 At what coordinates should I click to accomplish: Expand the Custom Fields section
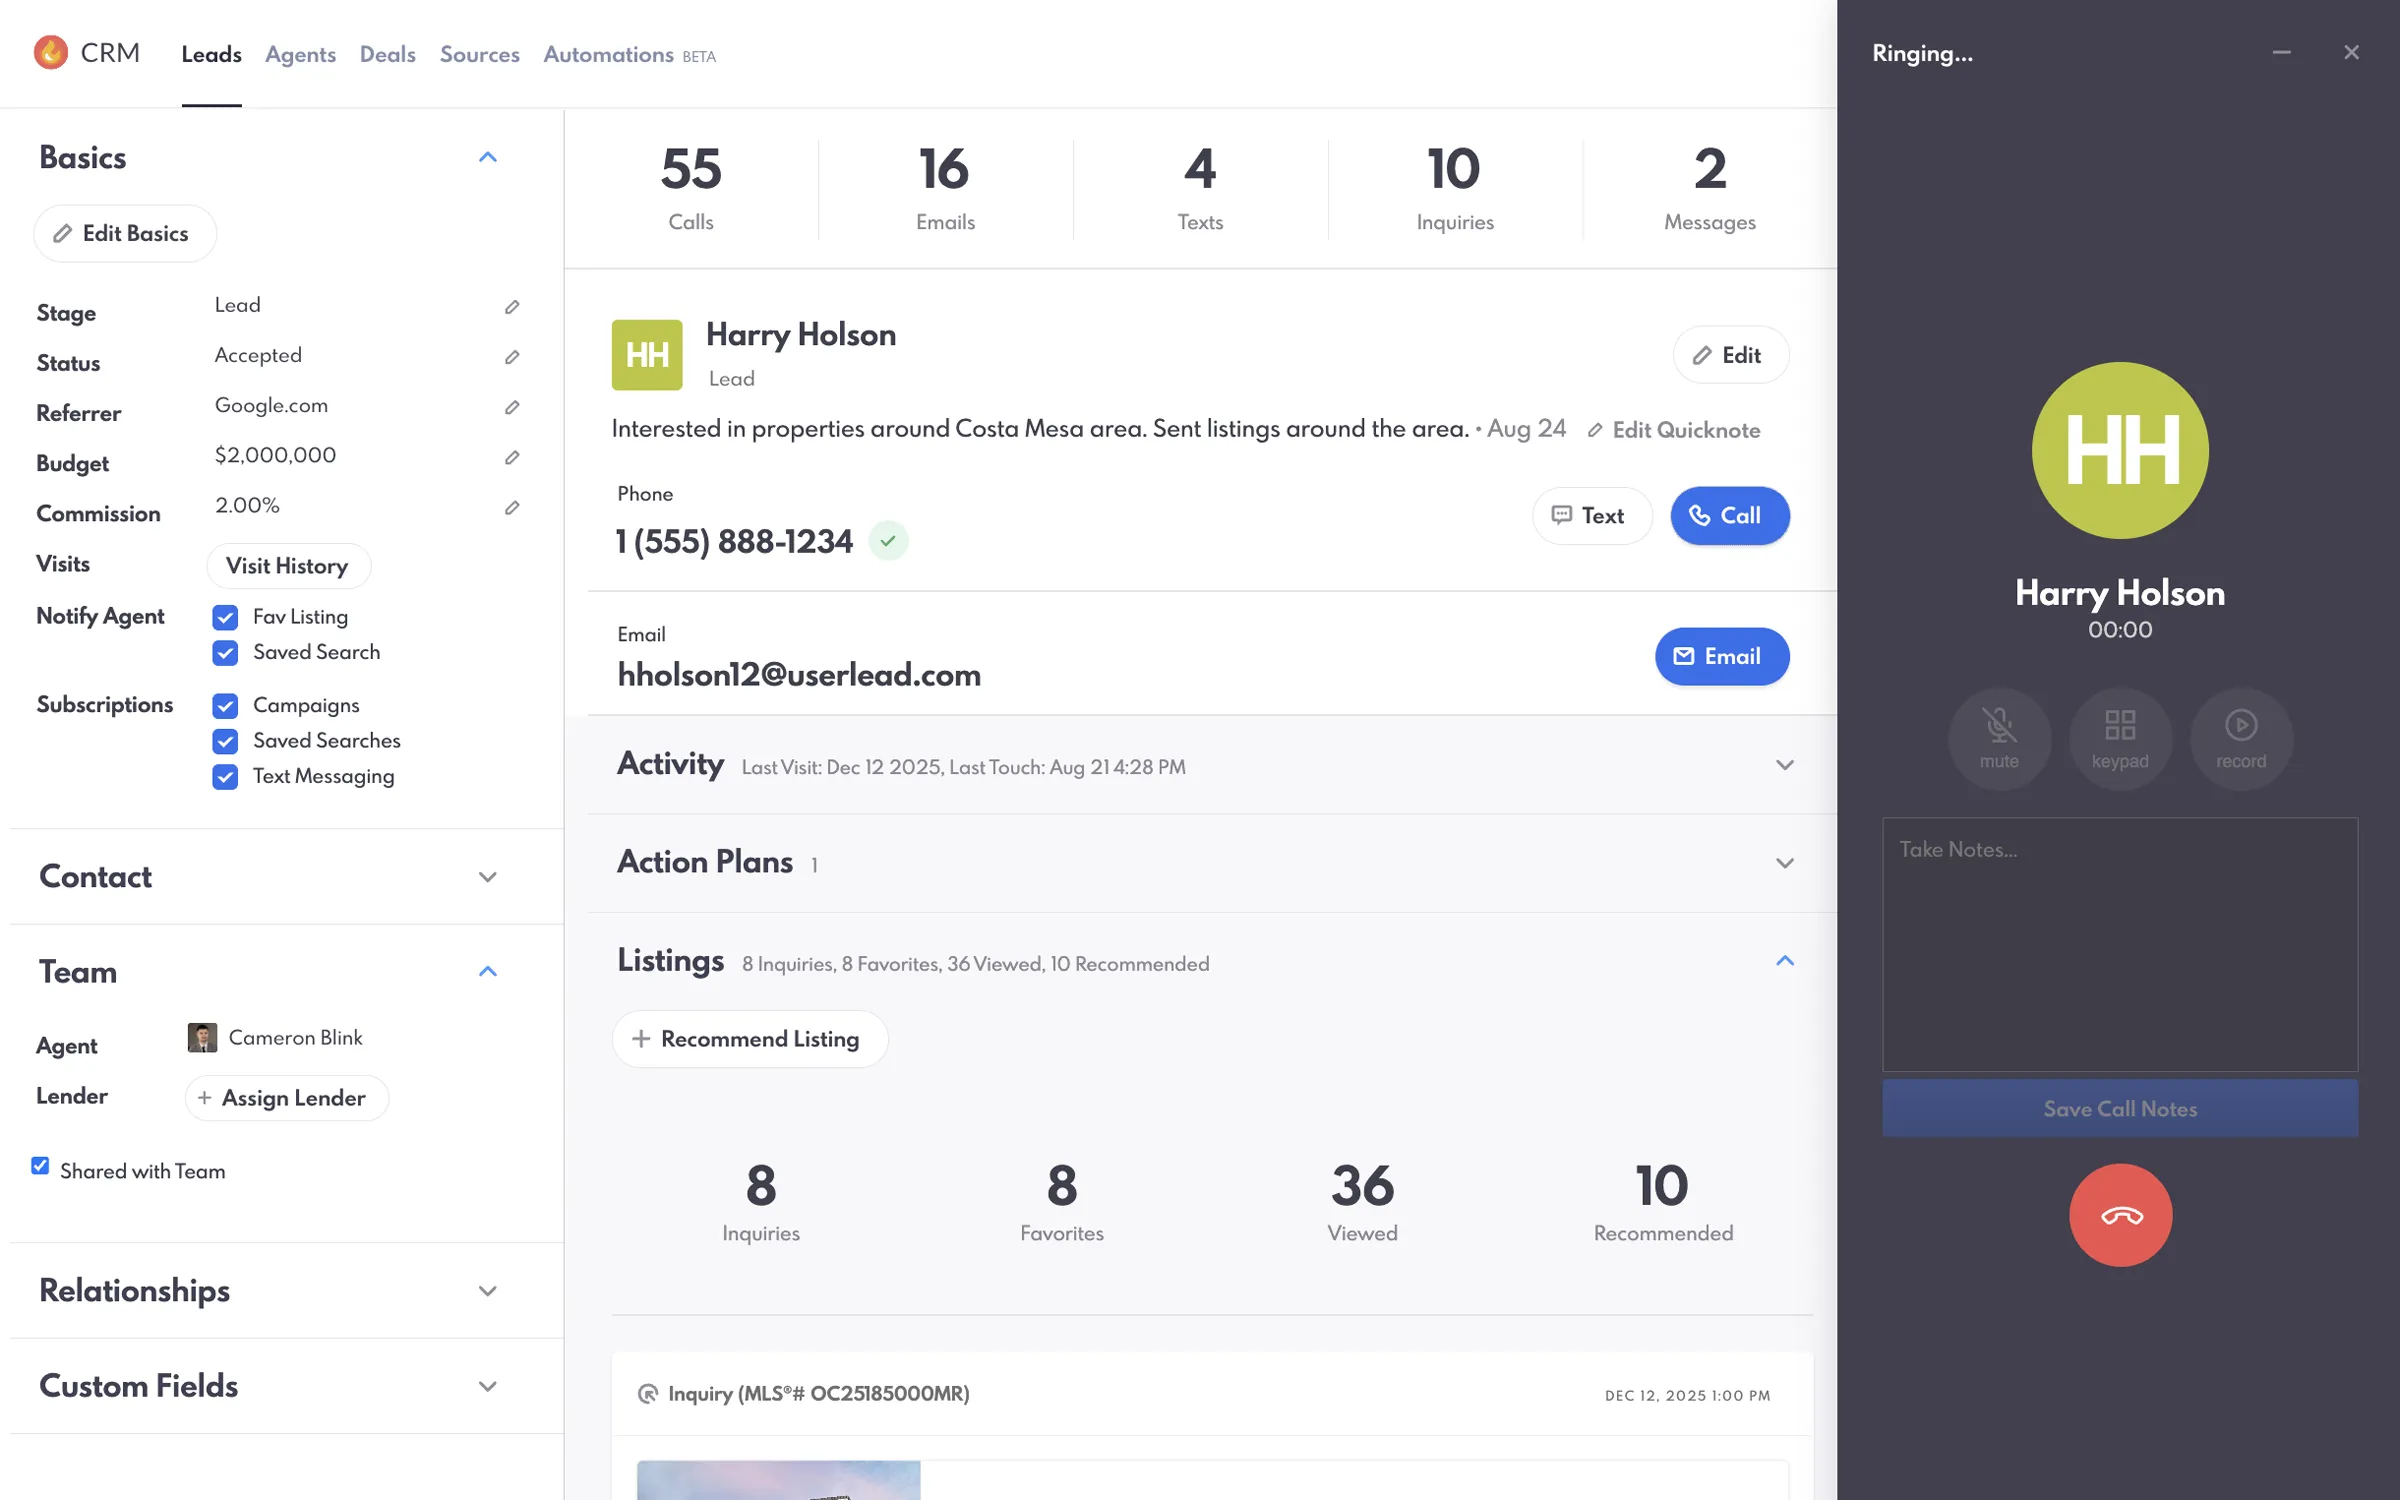(x=487, y=1386)
